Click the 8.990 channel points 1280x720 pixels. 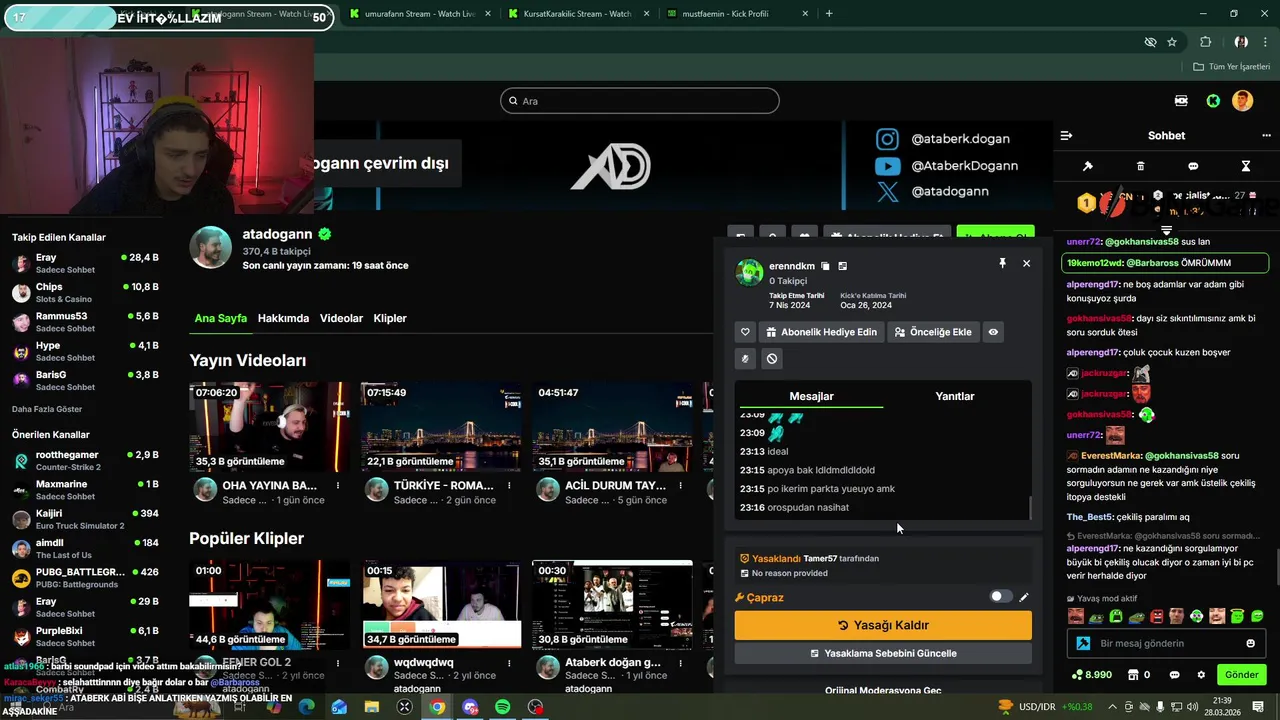pyautogui.click(x=1091, y=675)
